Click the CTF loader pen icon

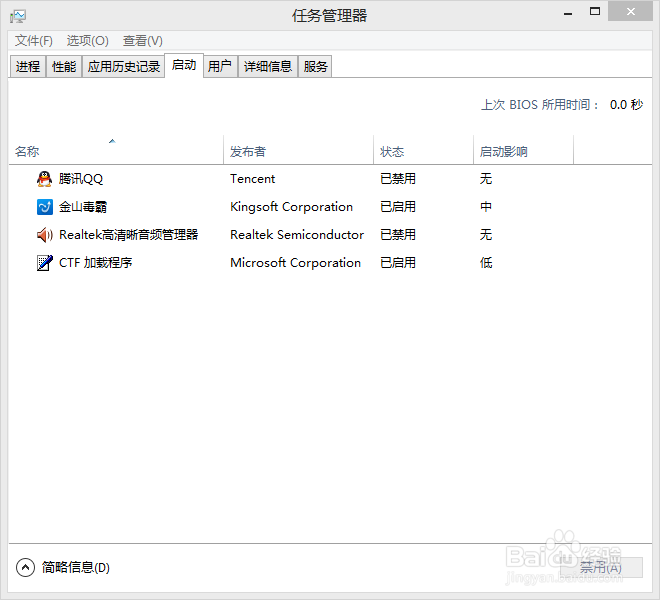tap(45, 263)
